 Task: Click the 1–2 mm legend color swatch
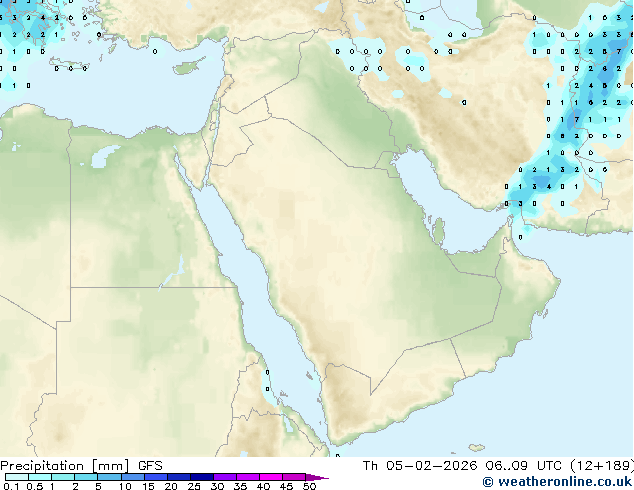63,477
